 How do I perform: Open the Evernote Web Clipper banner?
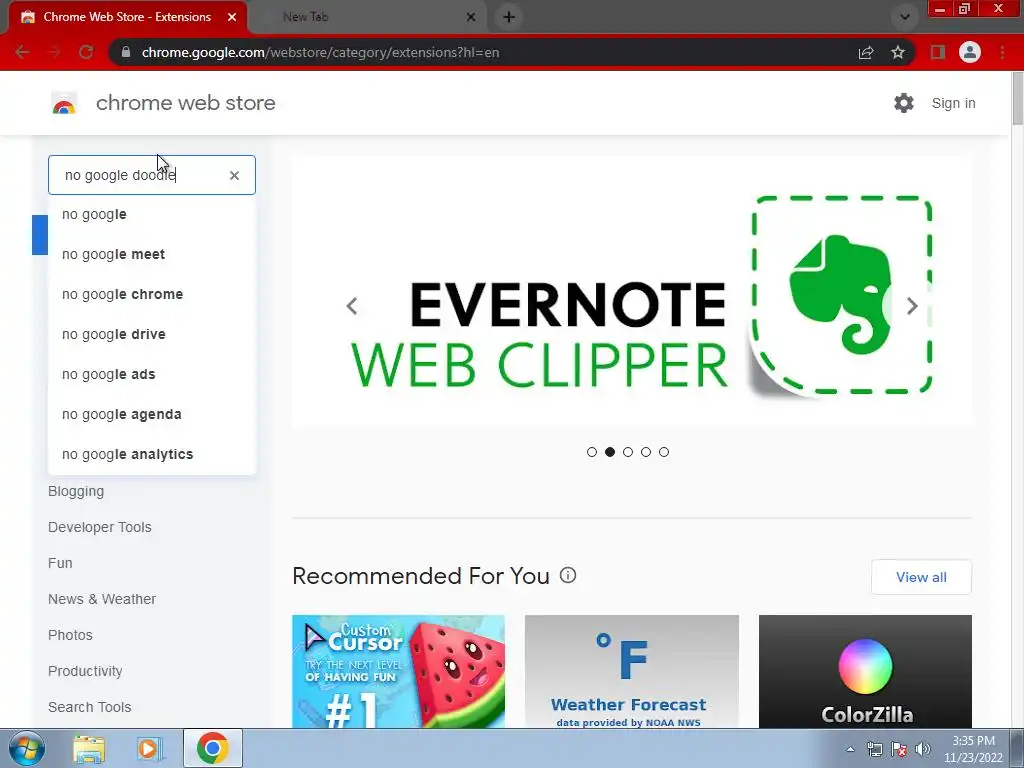click(x=632, y=292)
